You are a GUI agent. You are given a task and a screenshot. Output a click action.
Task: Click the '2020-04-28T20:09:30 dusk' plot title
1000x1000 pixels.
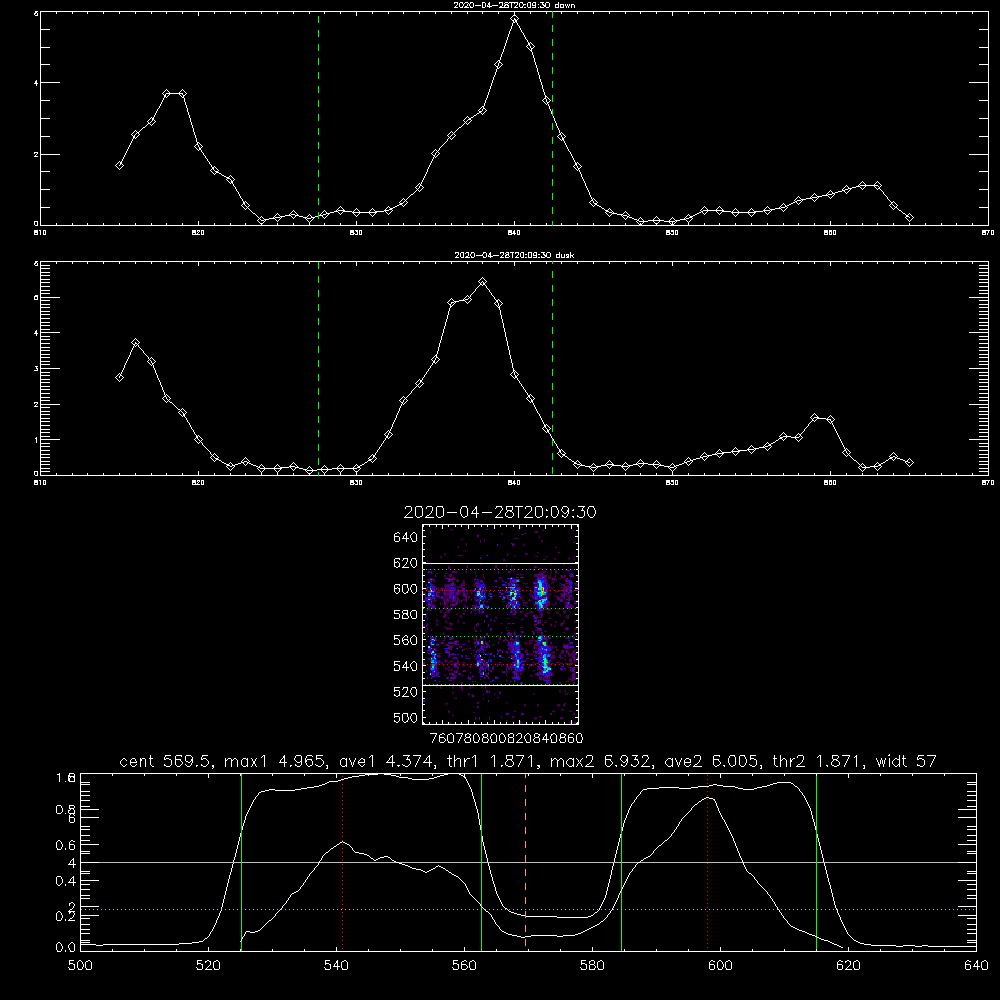[x=514, y=255]
